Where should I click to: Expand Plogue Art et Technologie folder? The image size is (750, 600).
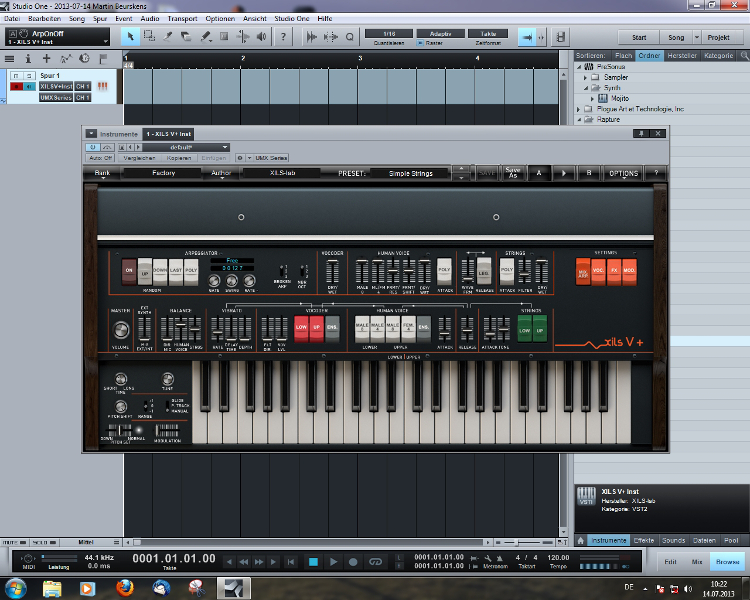[578, 109]
